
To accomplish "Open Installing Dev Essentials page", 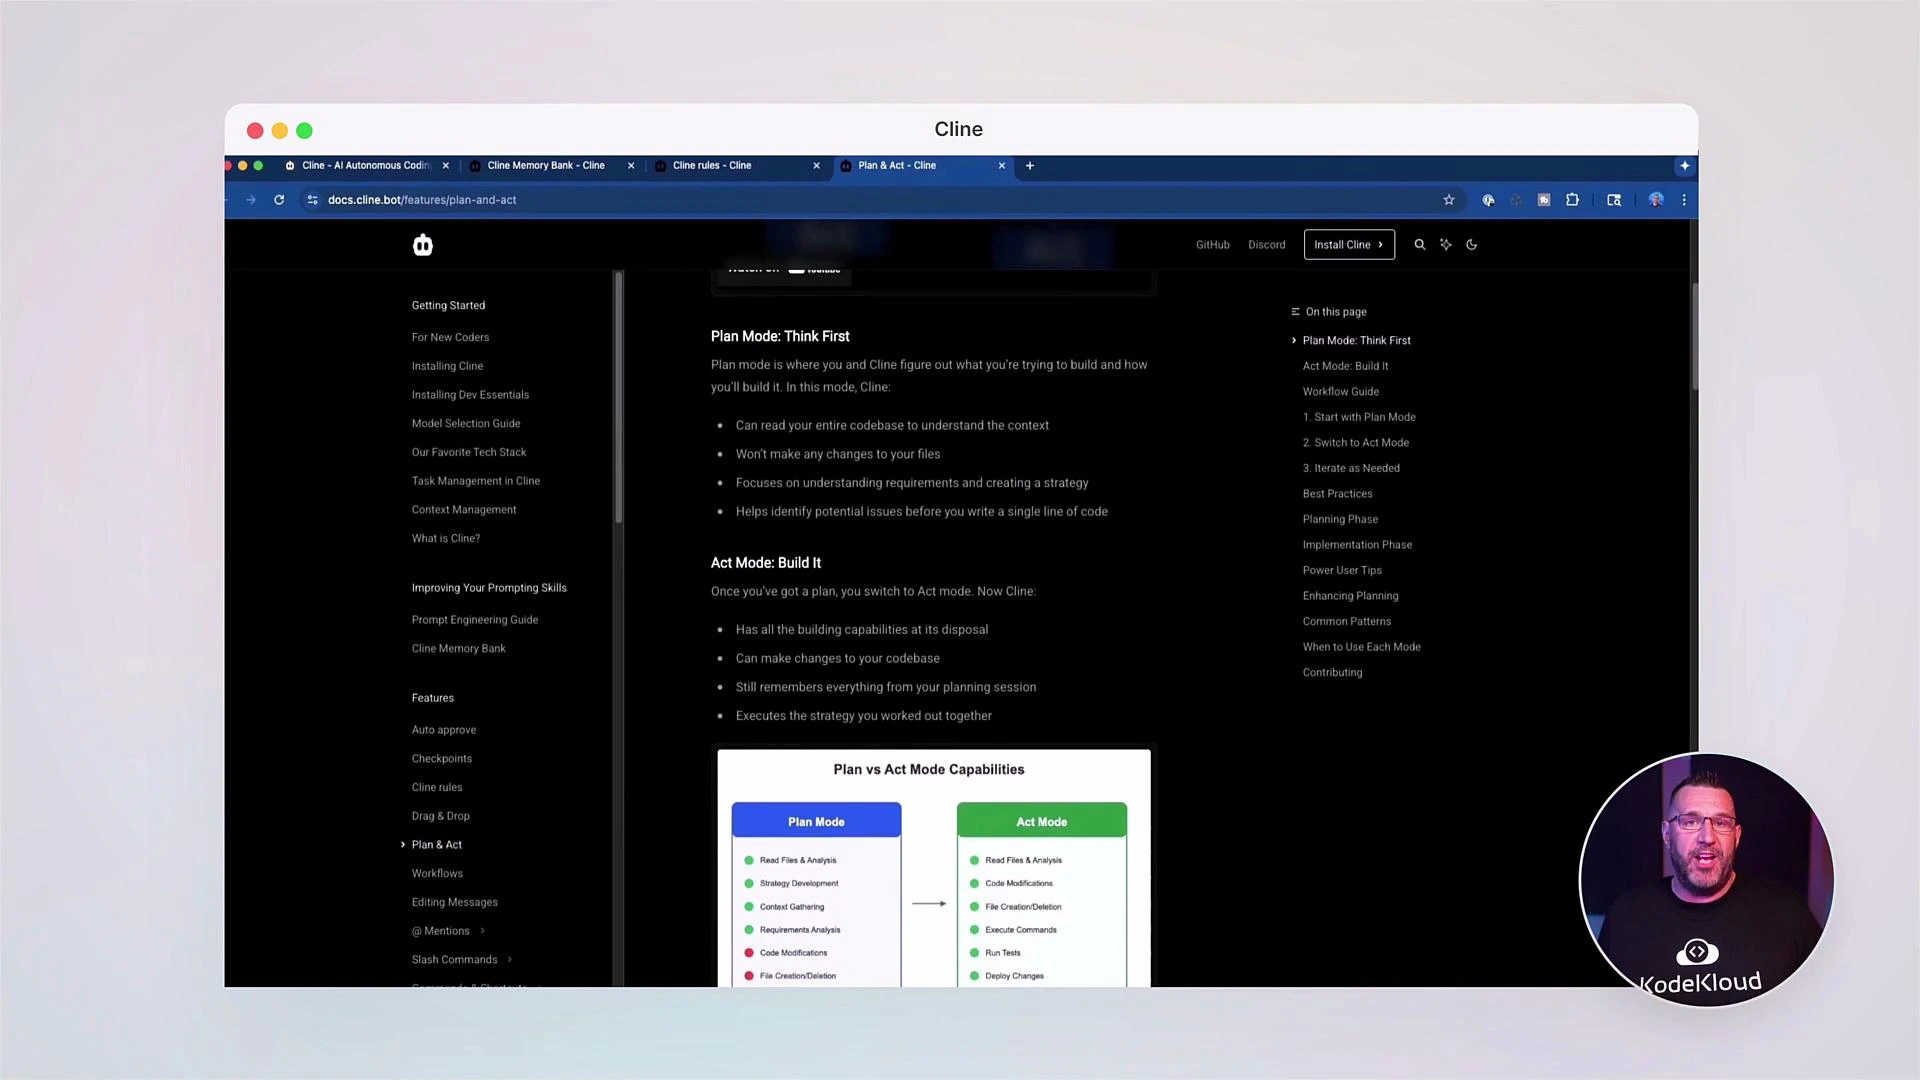I will click(470, 395).
